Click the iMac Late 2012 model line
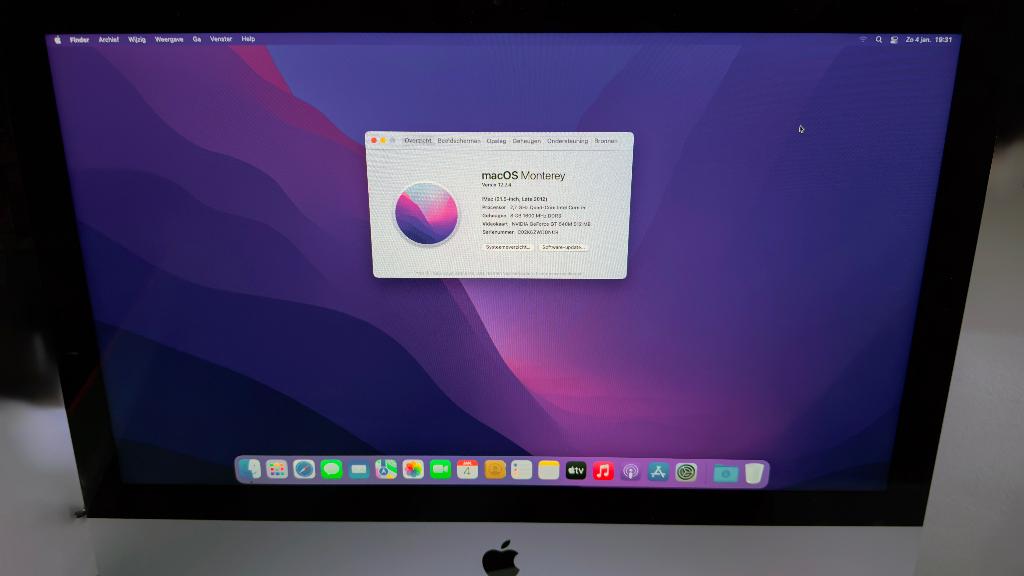This screenshot has width=1024, height=576. point(515,199)
